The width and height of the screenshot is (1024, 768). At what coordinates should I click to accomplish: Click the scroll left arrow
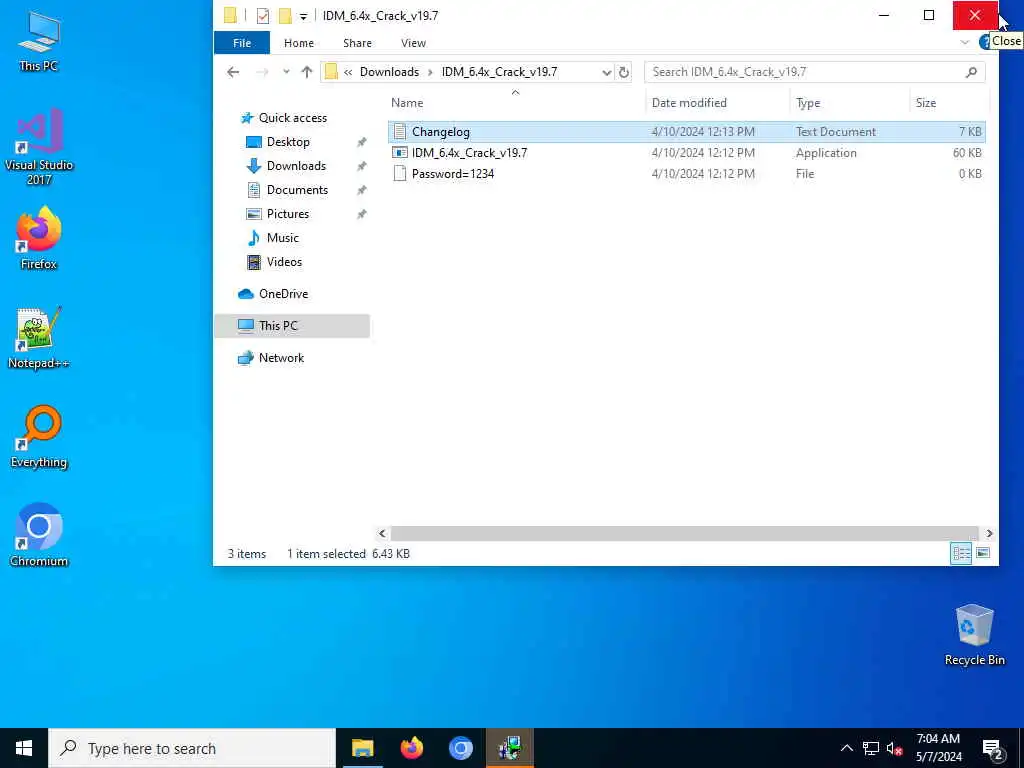383,534
